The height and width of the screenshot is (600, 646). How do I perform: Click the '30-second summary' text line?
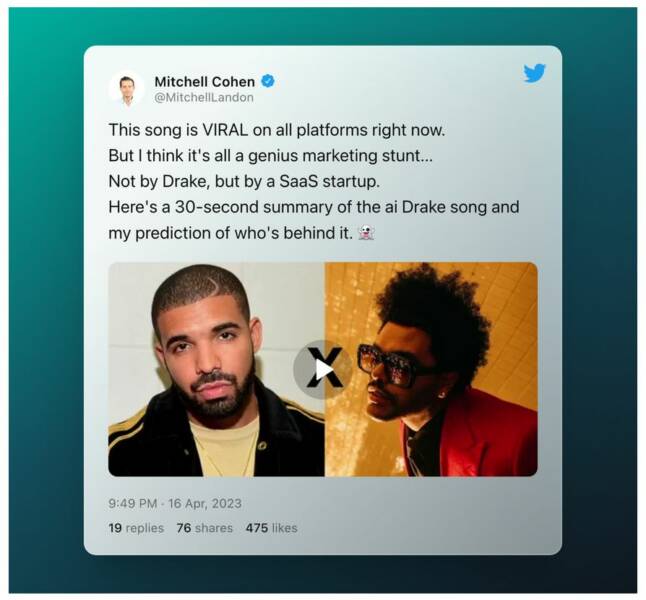[314, 207]
